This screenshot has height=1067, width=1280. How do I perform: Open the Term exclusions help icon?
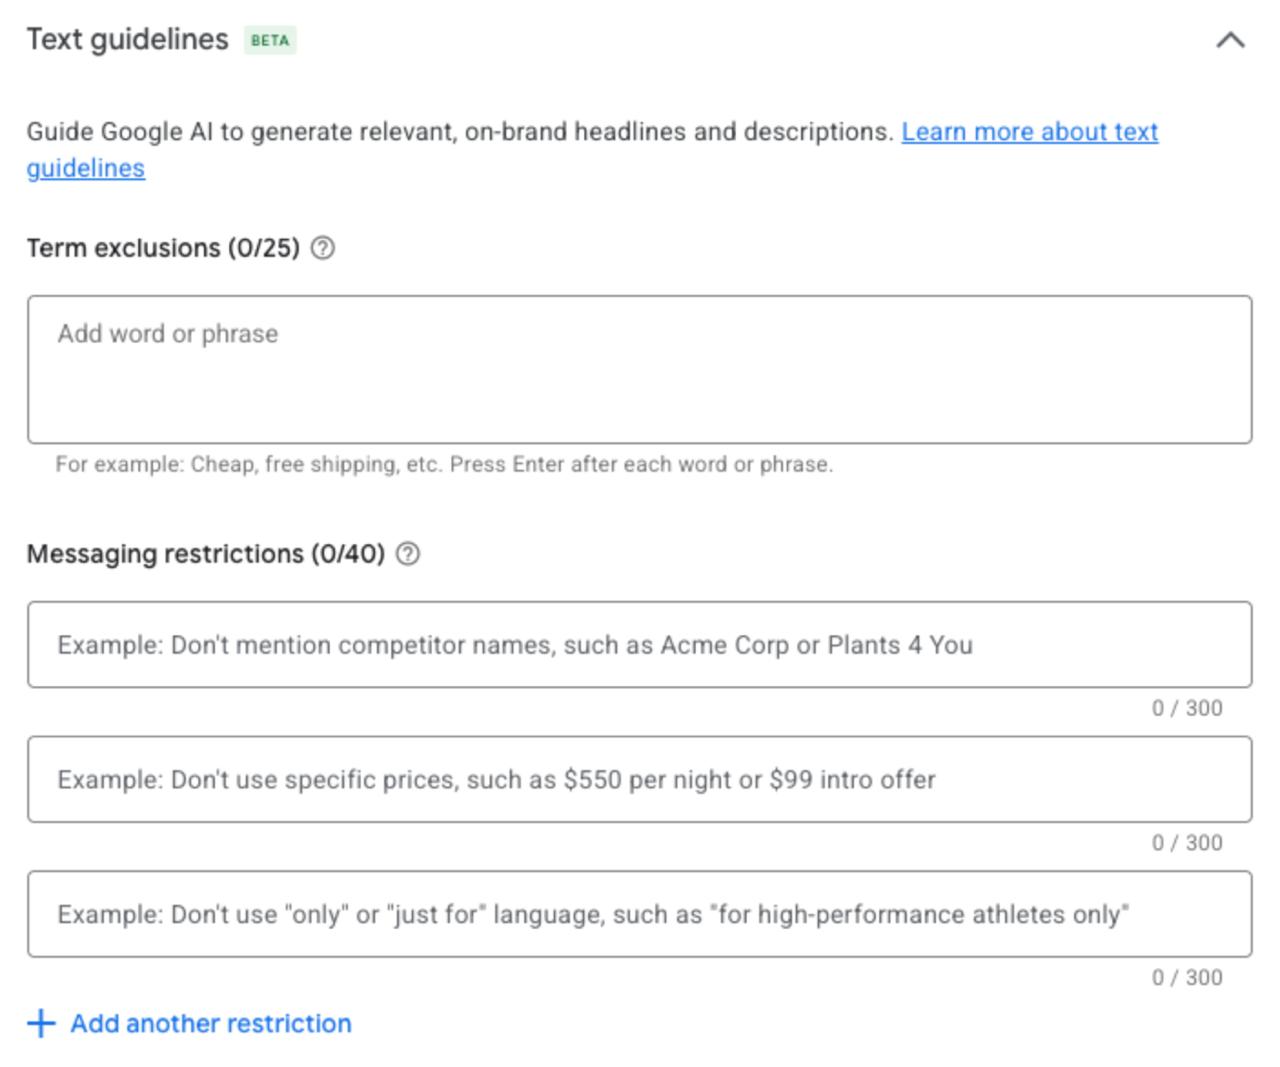pyautogui.click(x=322, y=248)
